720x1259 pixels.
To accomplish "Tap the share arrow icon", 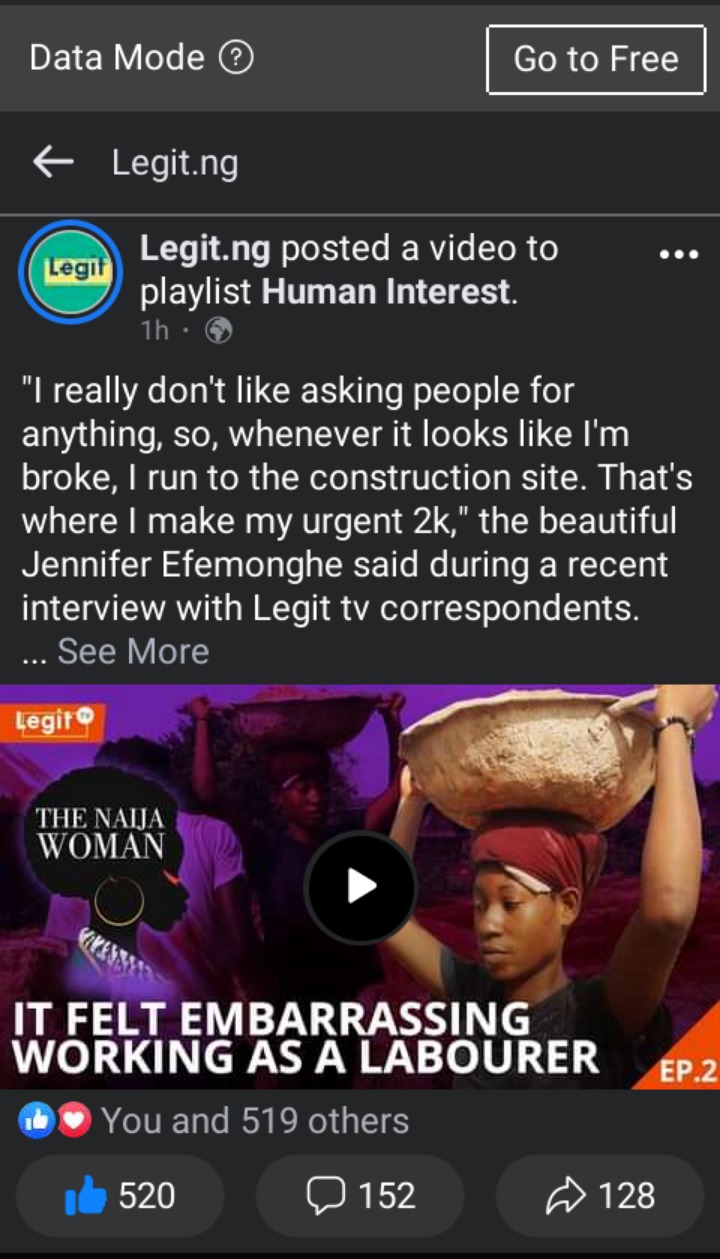I will point(567,1196).
